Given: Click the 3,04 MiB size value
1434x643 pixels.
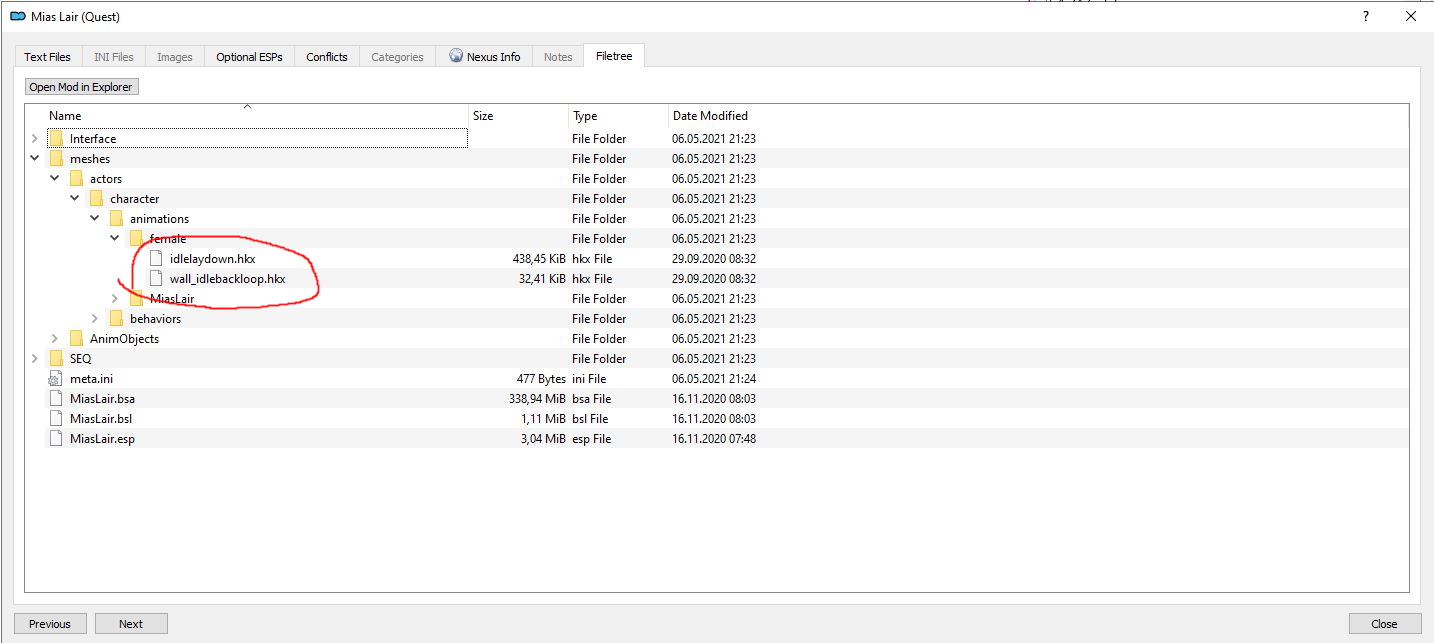Looking at the screenshot, I should pyautogui.click(x=543, y=439).
